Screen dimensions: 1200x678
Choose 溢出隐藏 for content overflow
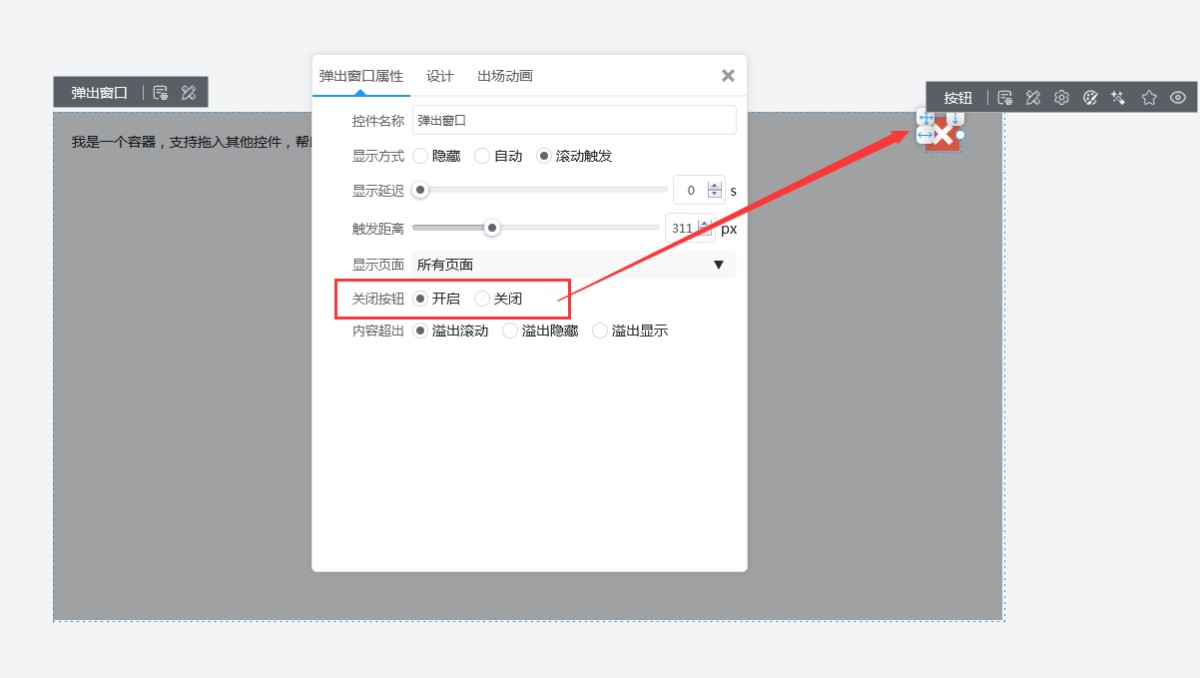(510, 331)
